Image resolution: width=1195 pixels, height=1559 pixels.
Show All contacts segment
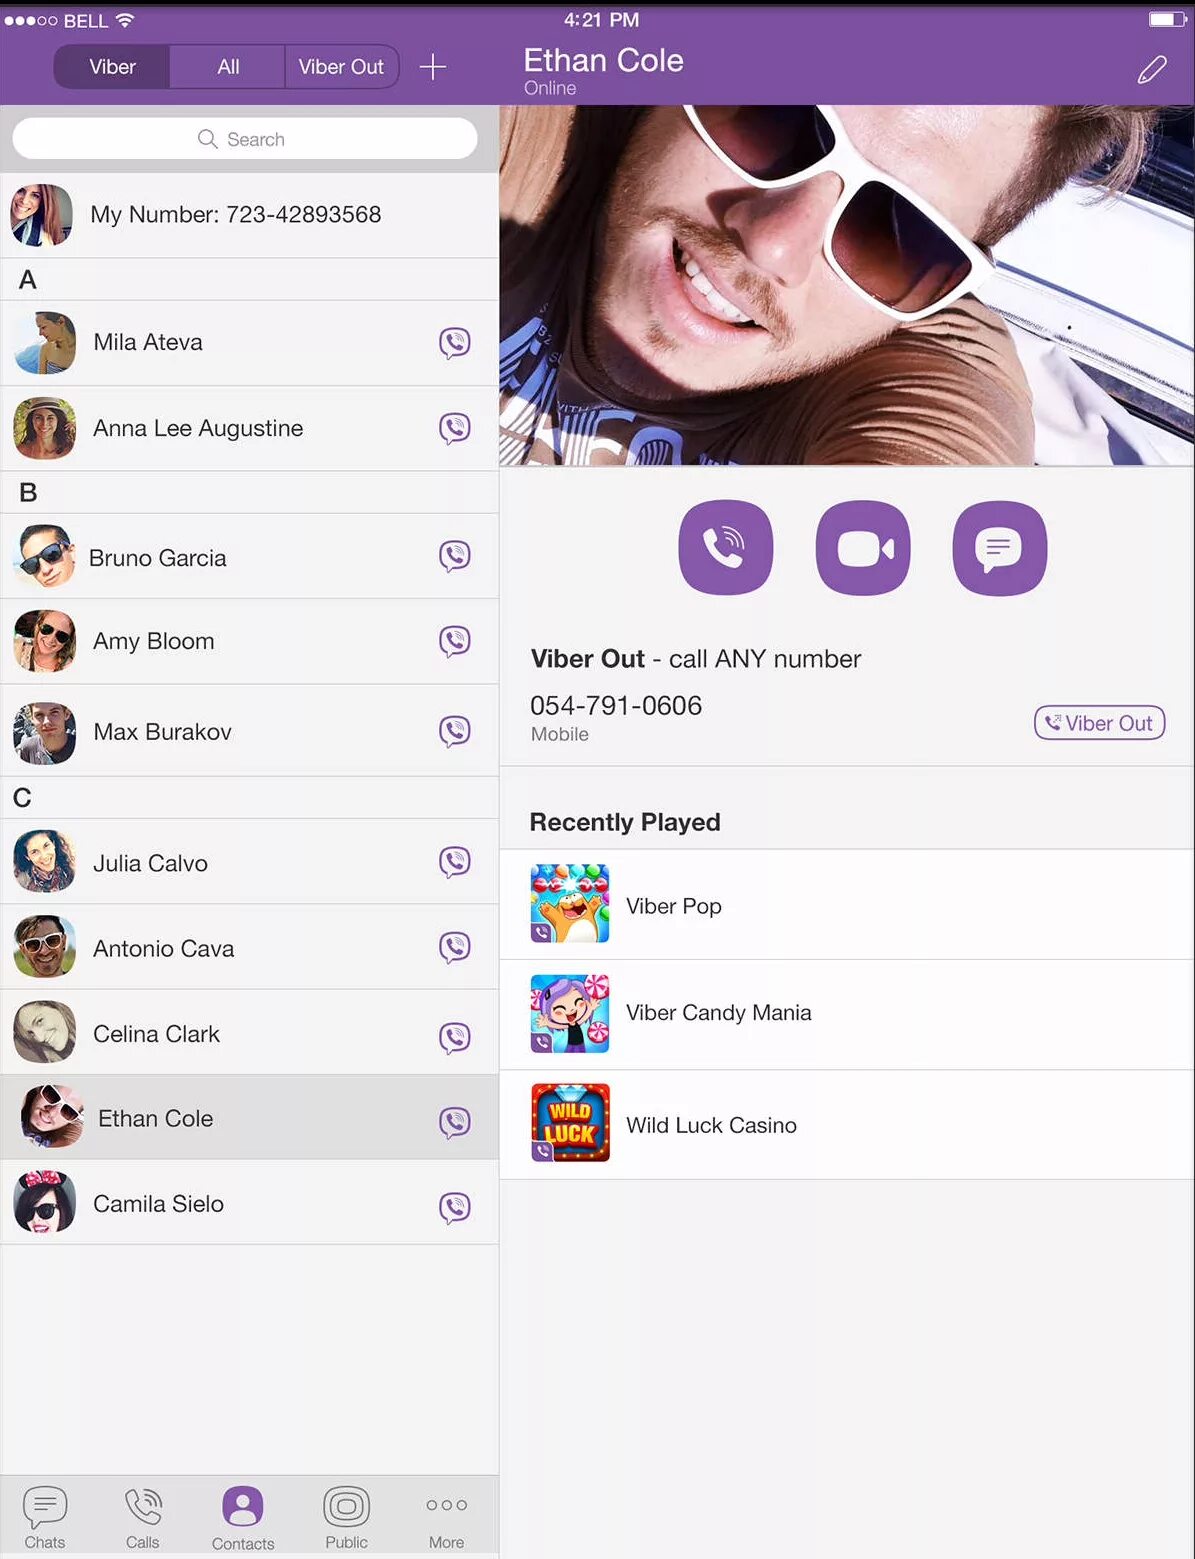[x=228, y=67]
